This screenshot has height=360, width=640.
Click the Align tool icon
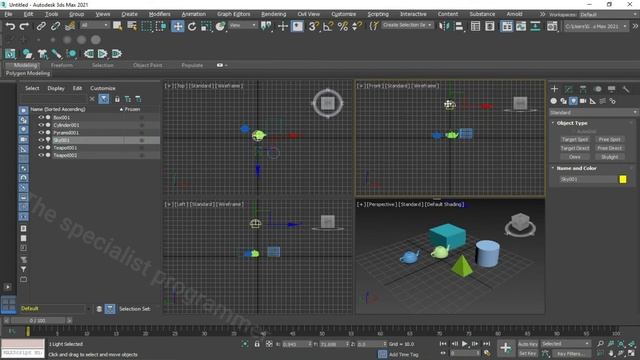[459, 27]
